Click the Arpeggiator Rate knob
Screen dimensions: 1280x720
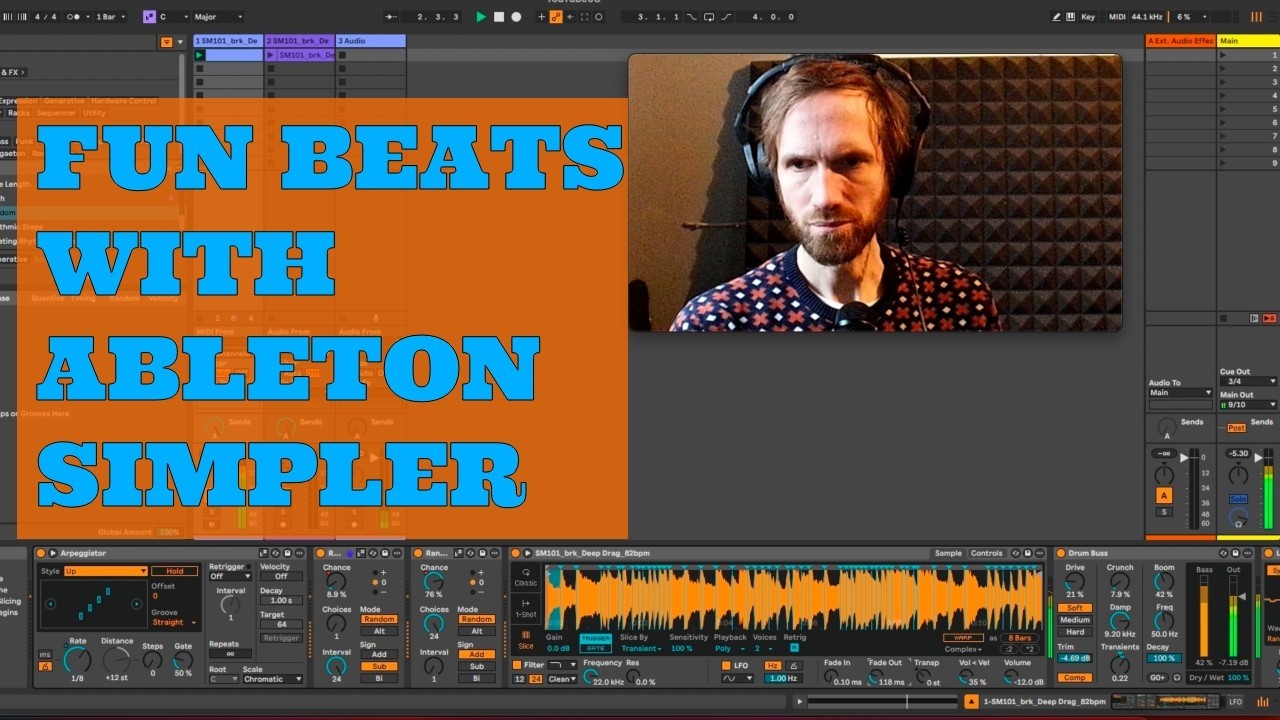(77, 660)
